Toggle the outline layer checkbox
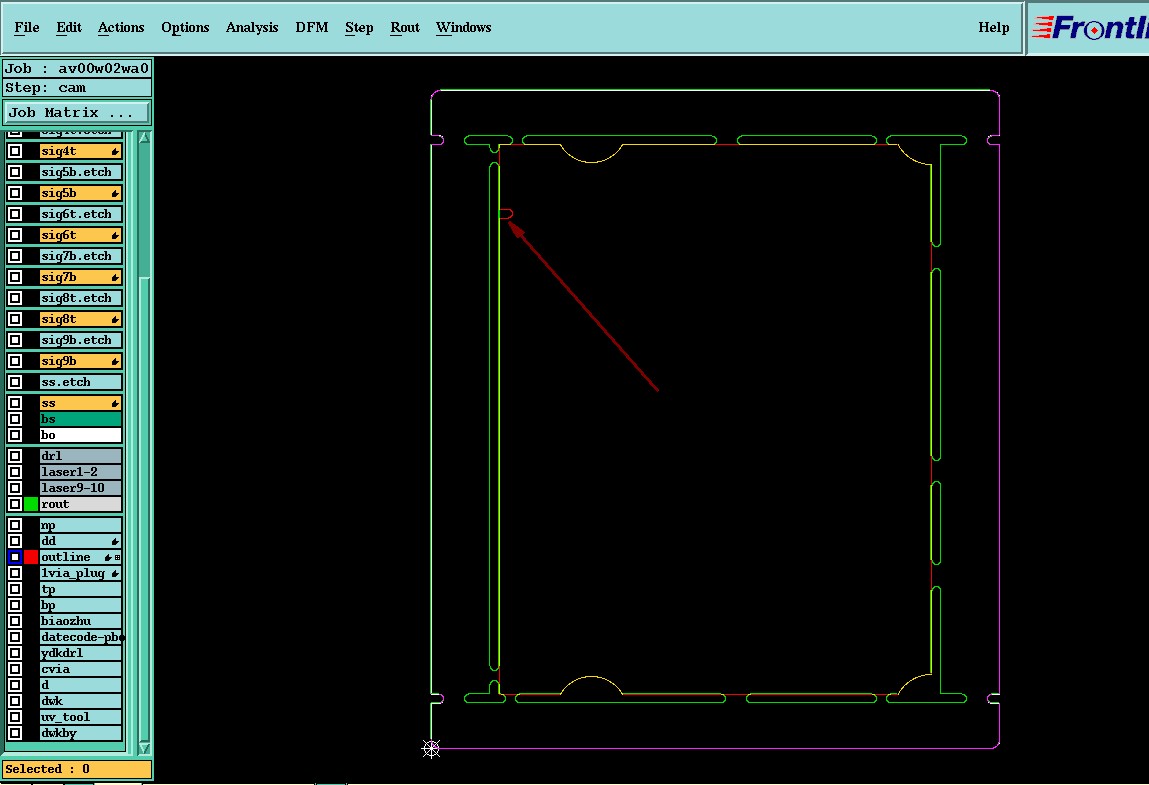1149x785 pixels. (x=15, y=557)
